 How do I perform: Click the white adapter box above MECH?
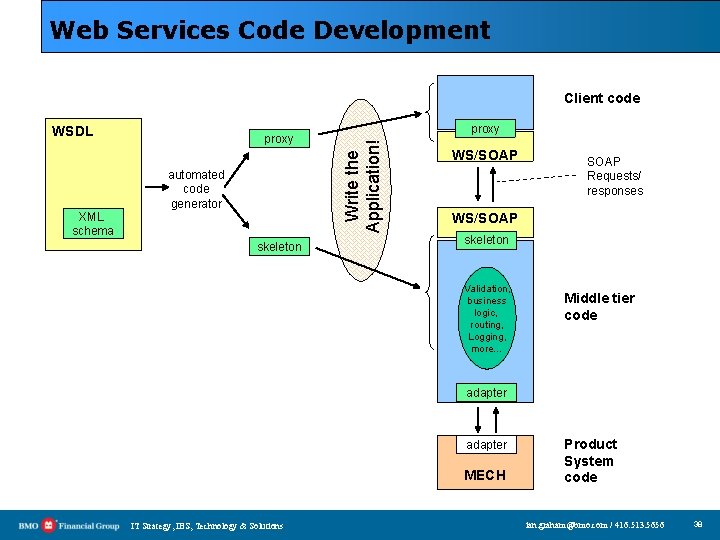coord(486,444)
